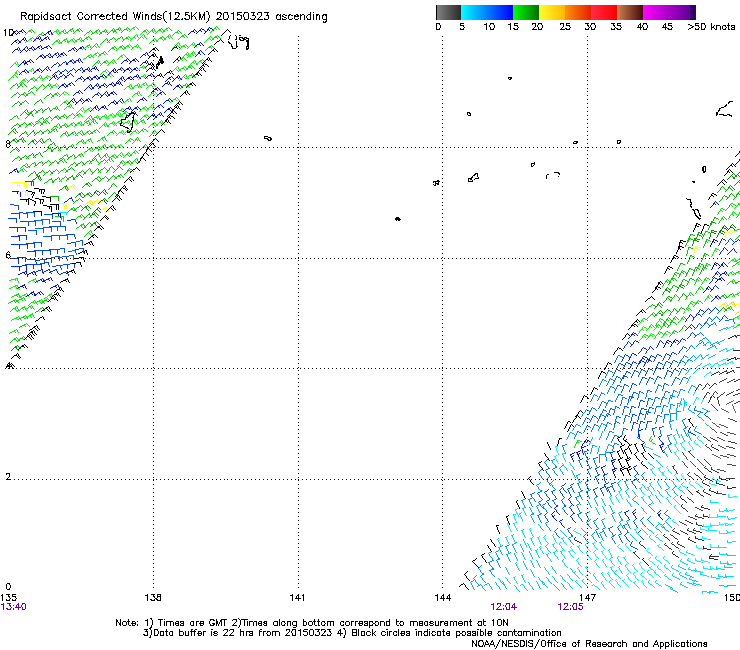This screenshot has width=740, height=650.
Task: Click the legend label '45'
Action: pos(667,27)
